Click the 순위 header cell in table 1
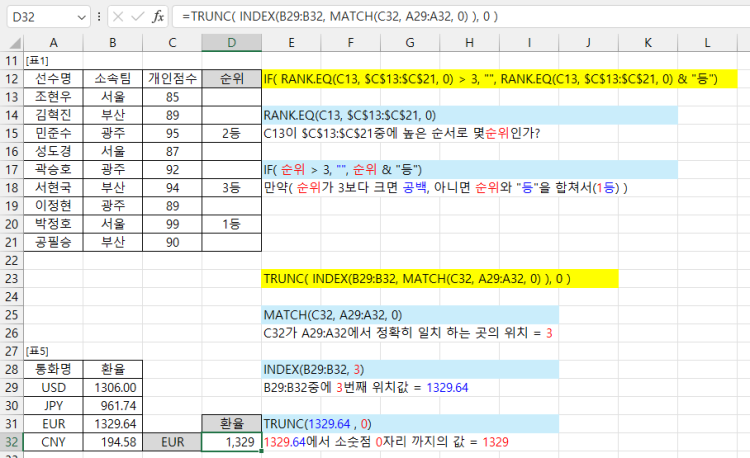 pos(231,79)
